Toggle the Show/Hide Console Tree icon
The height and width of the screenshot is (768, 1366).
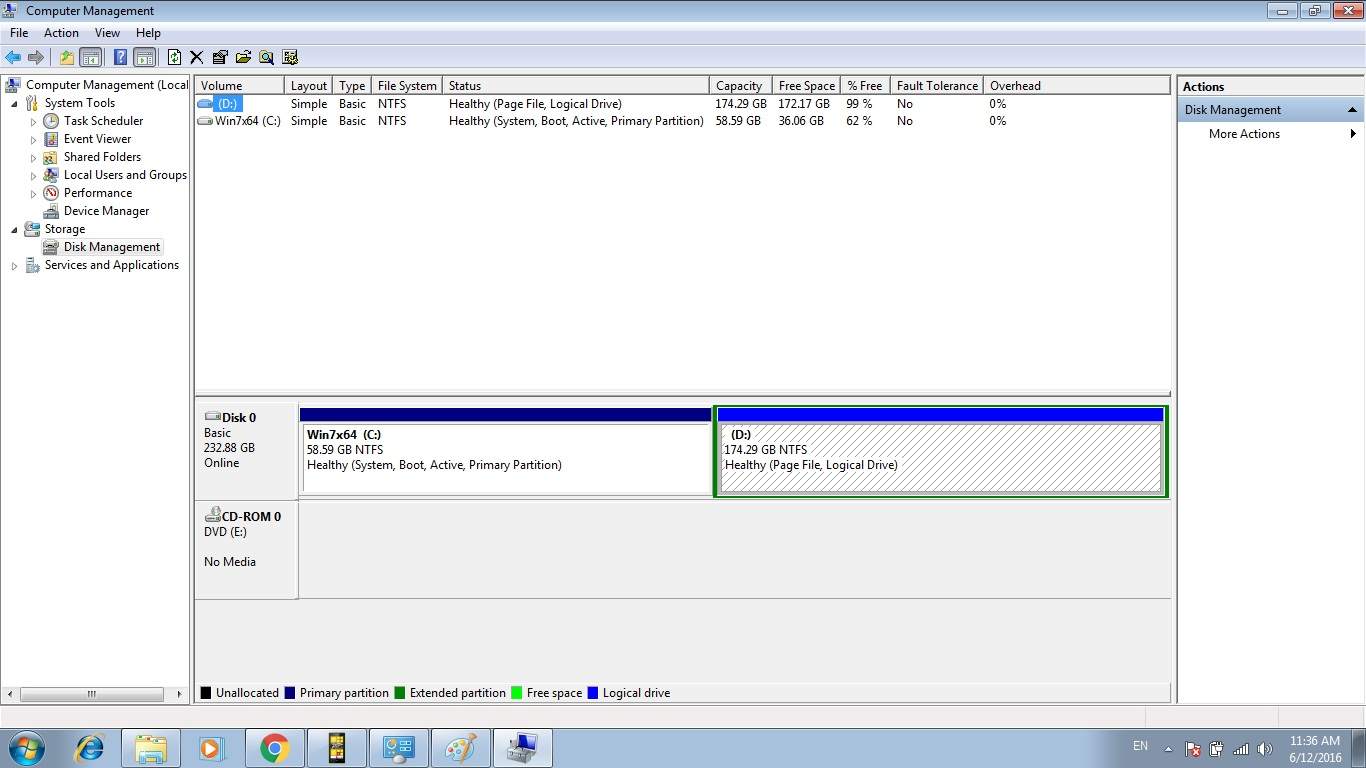click(x=90, y=57)
